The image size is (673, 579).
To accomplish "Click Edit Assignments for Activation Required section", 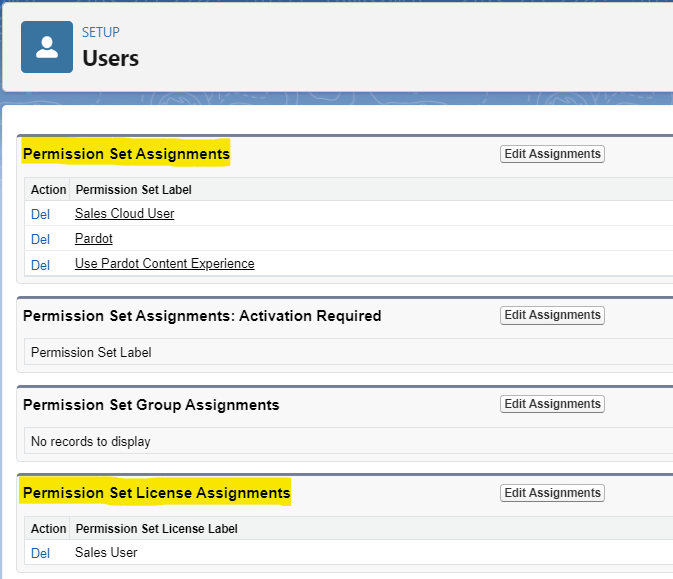I will (552, 315).
